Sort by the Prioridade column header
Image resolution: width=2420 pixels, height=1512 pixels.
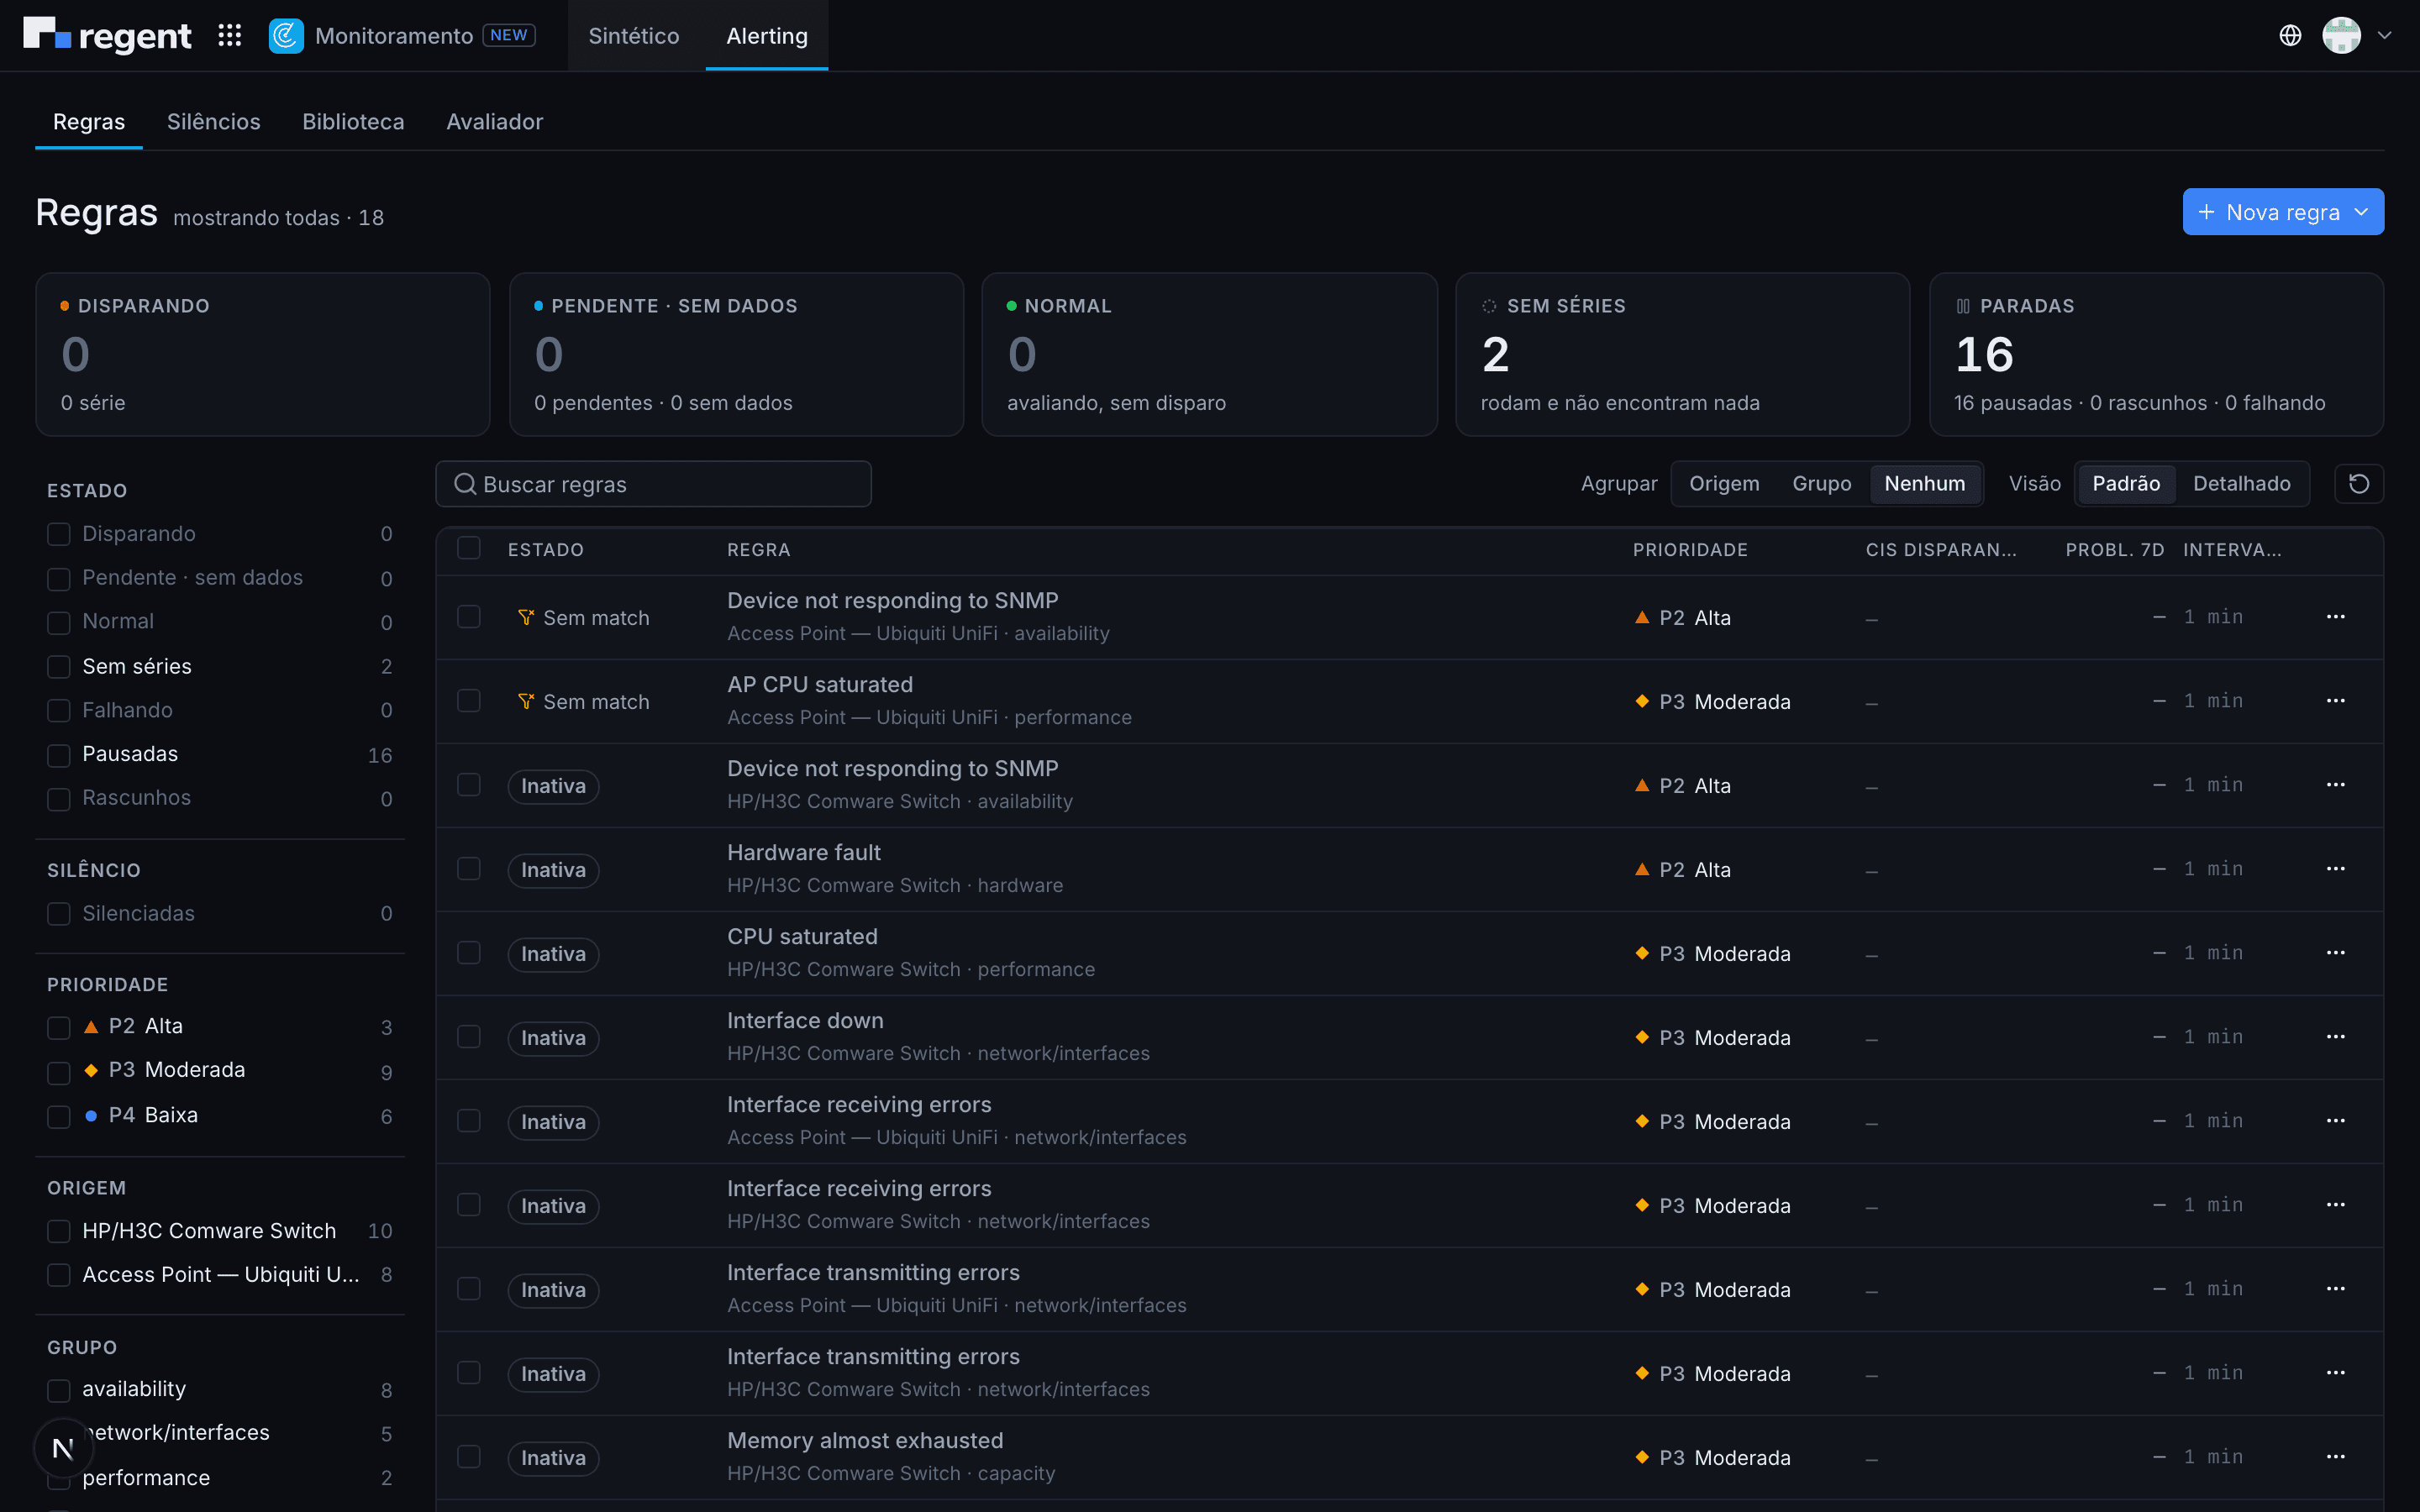point(1690,550)
